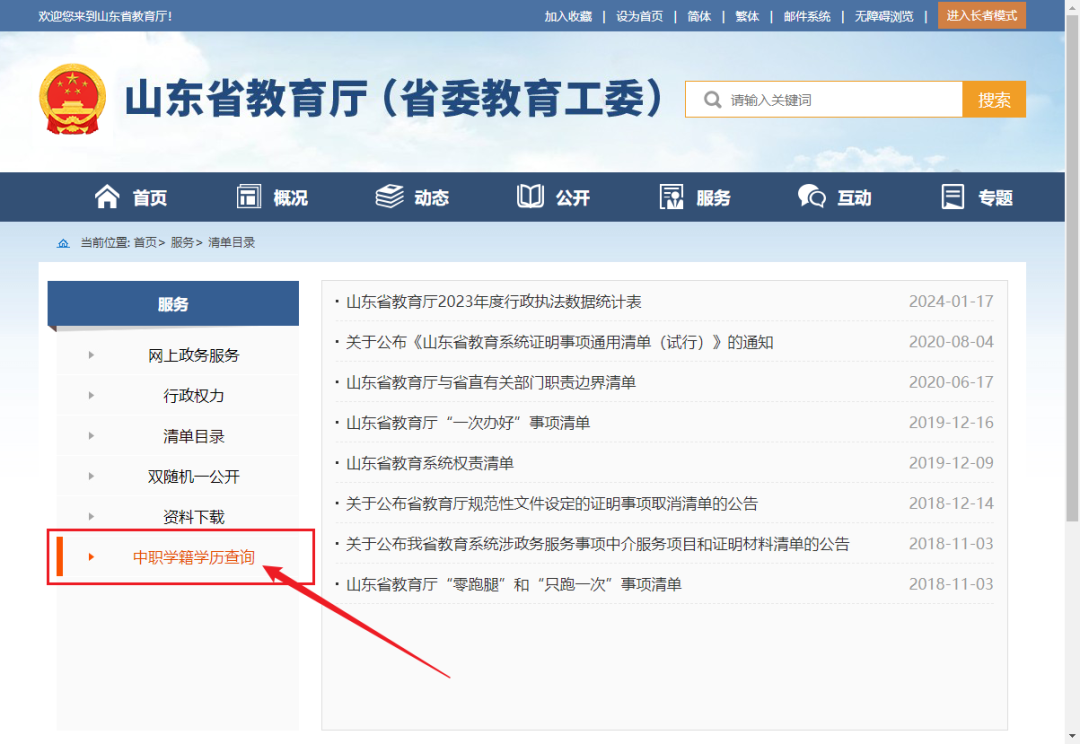Screen dimensions: 1080x744
Task: Click the national emblem logo
Action: [x=72, y=99]
